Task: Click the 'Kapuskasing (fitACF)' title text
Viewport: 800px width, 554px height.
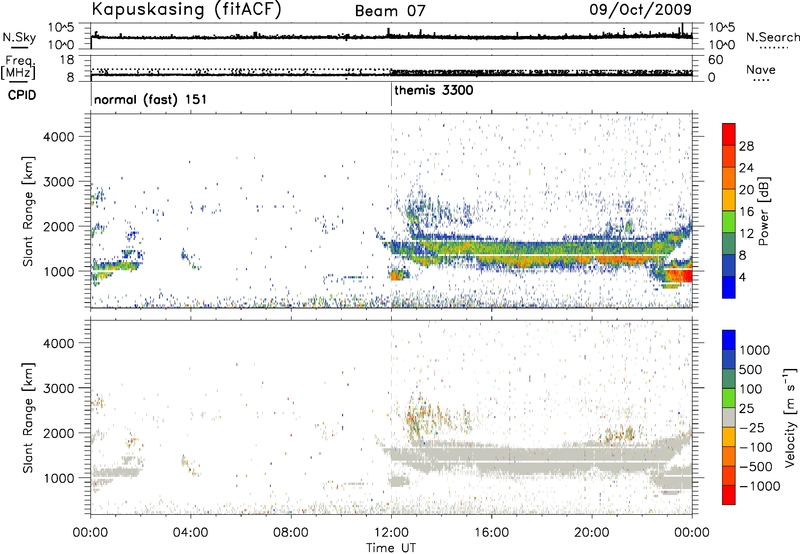Action: coord(186,10)
